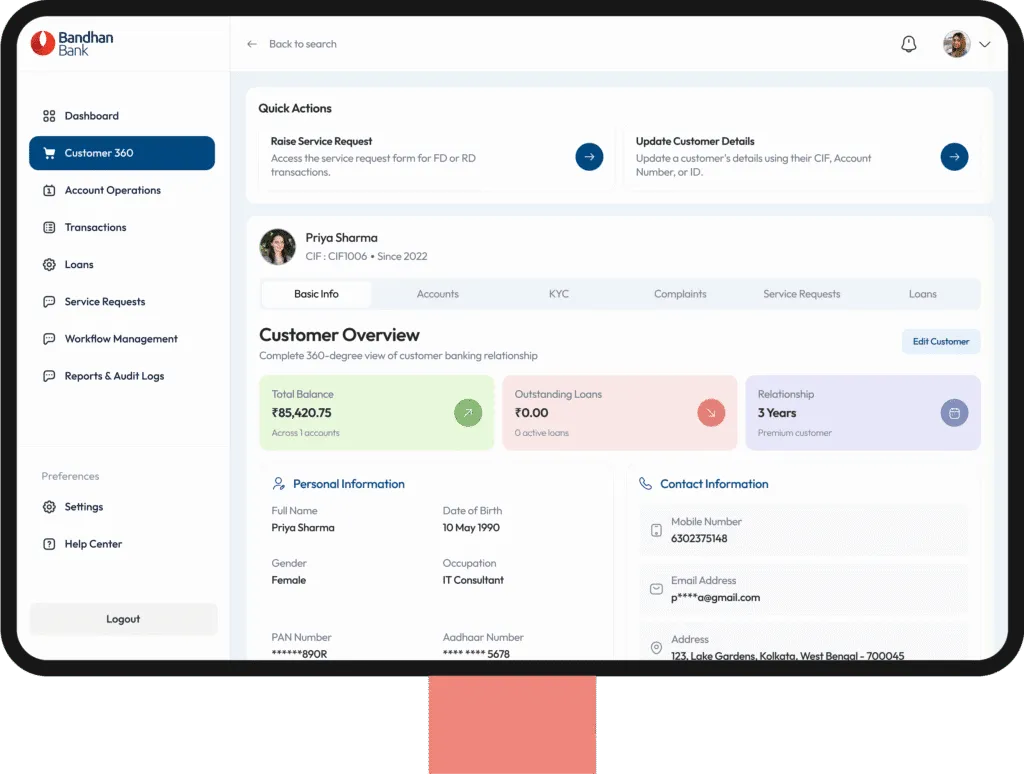Click the mobile number phone icon
Viewport: 1024px width, 774px height.
click(656, 530)
